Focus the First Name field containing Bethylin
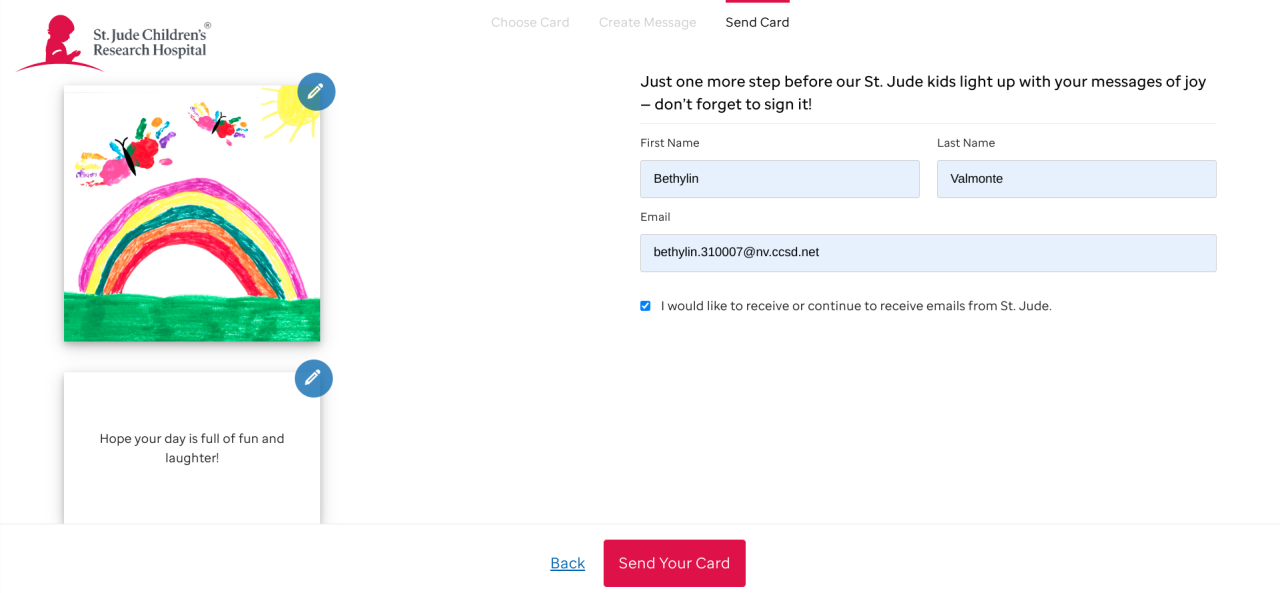 tap(779, 179)
